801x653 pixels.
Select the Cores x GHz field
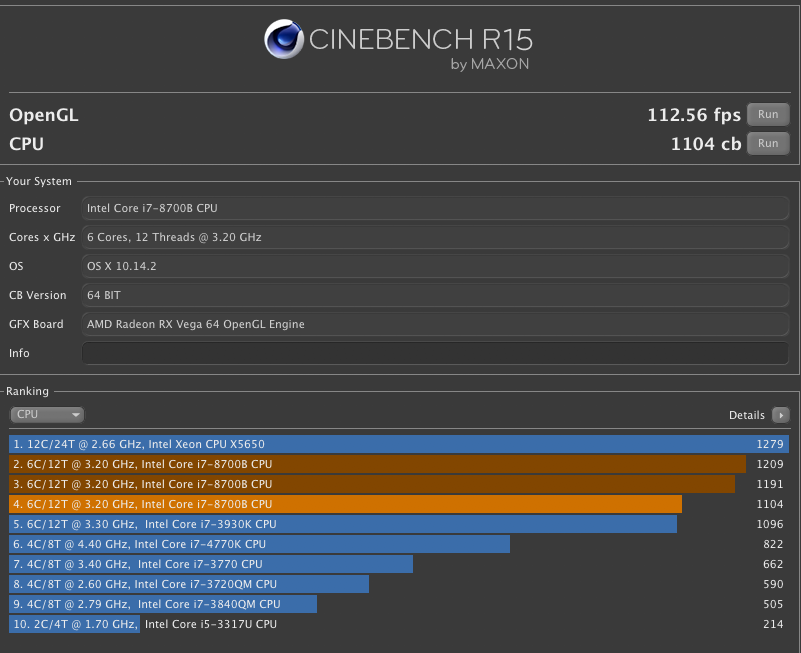[435, 237]
